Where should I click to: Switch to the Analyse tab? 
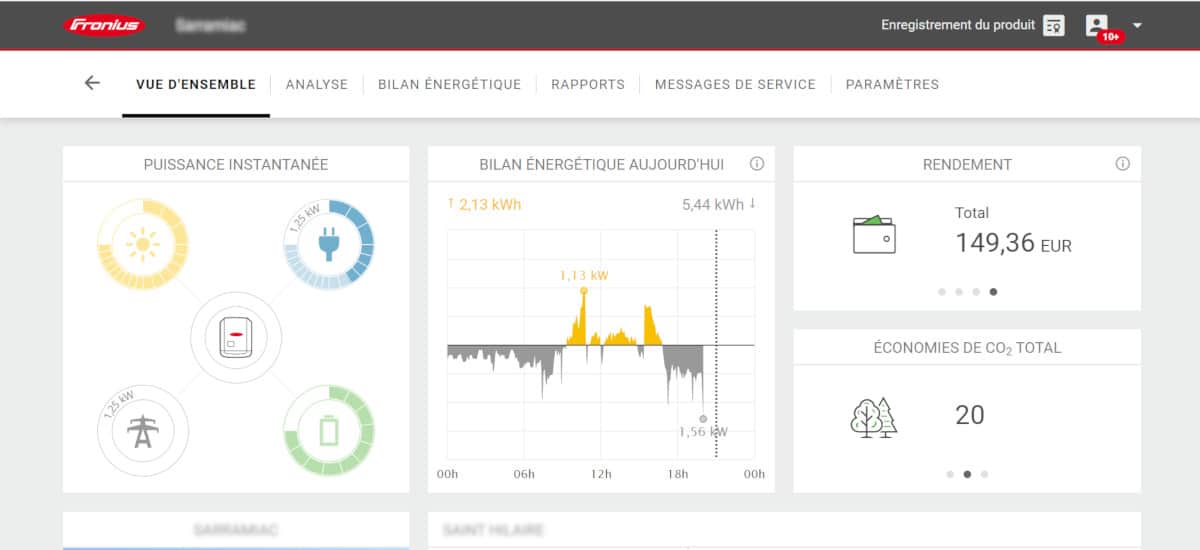click(x=316, y=84)
